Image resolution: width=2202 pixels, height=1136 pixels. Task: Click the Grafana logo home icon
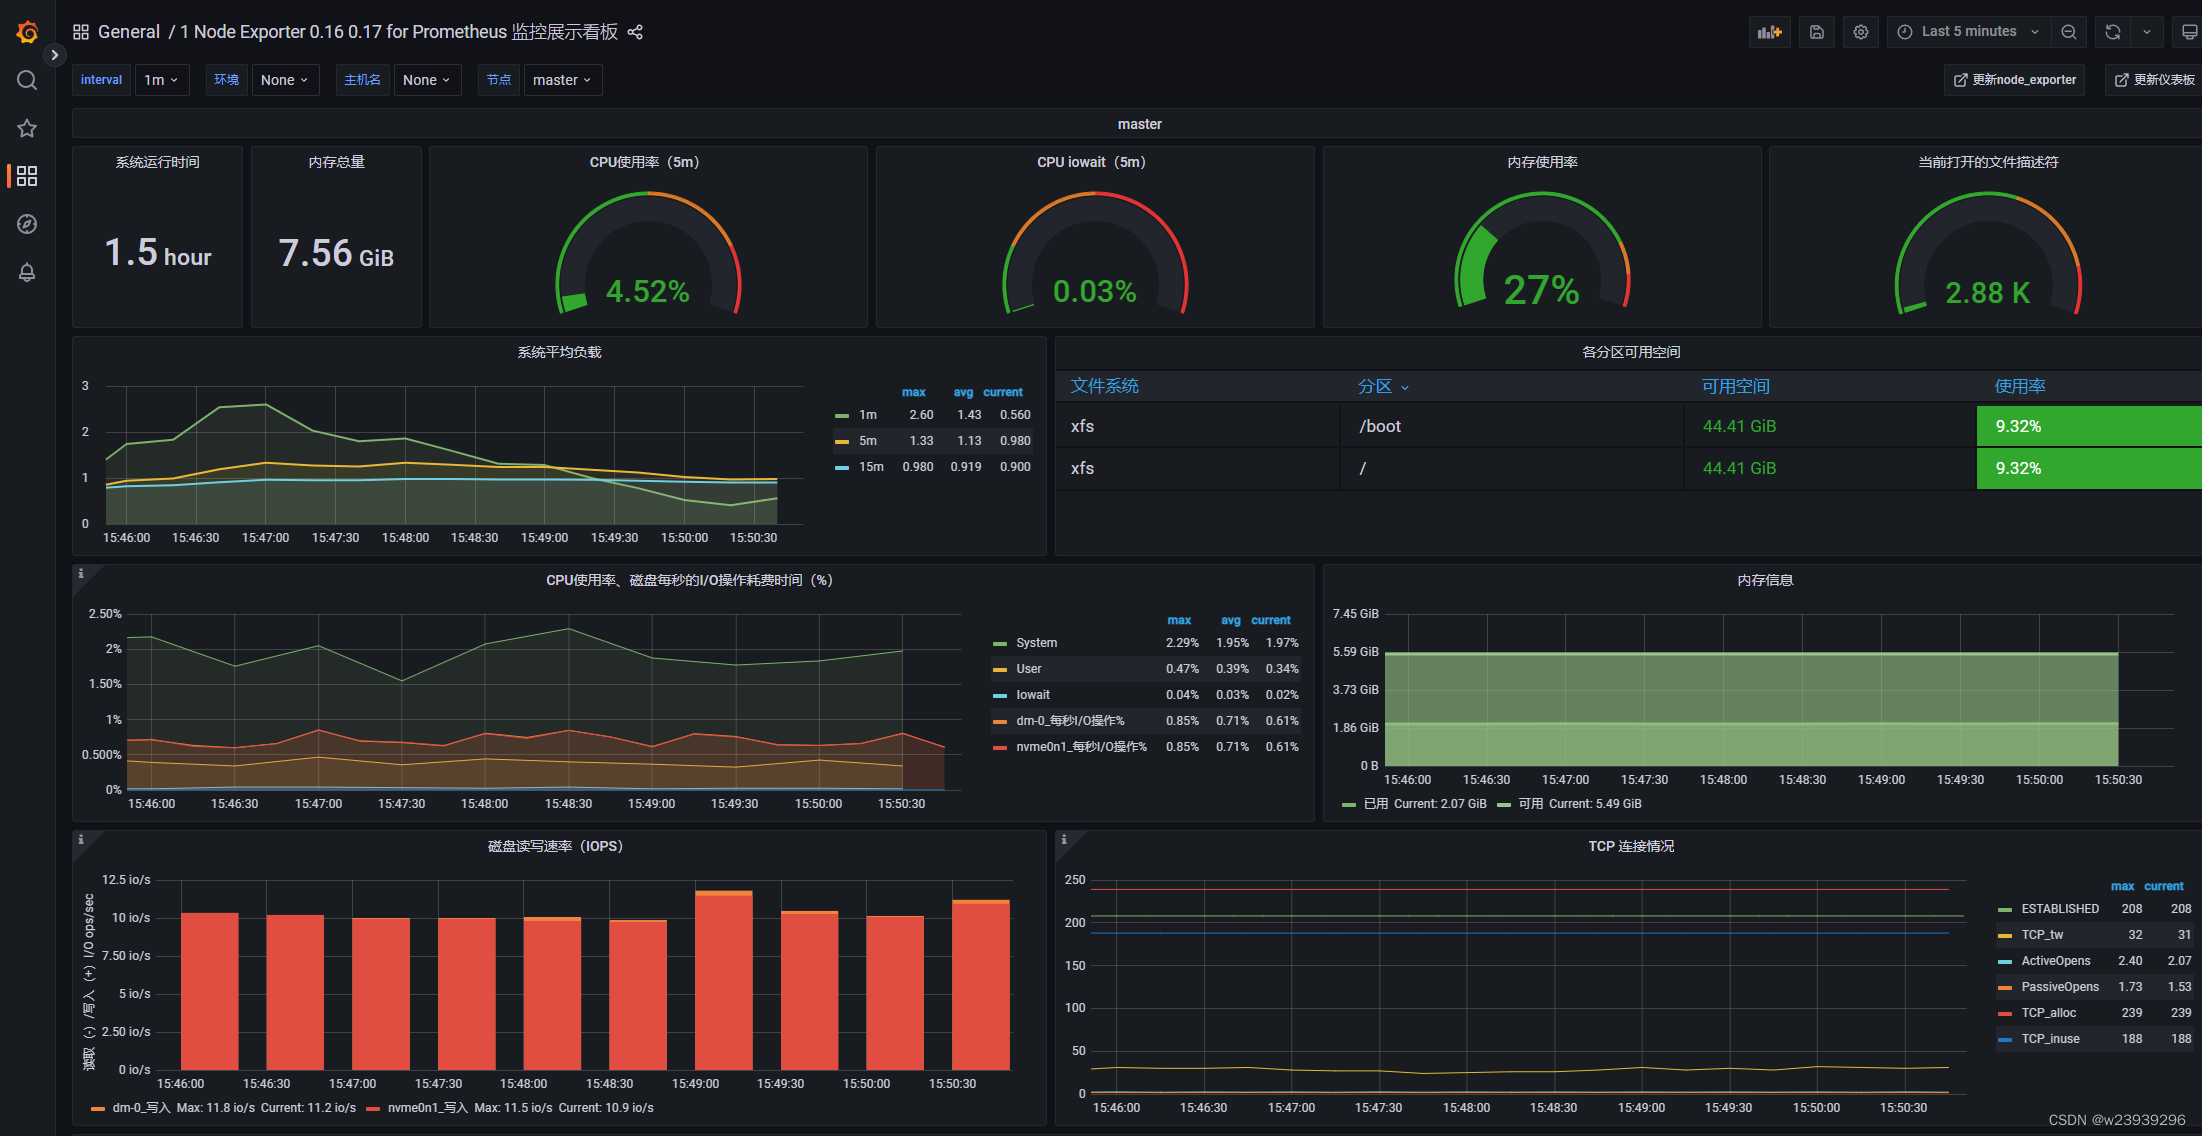click(27, 32)
